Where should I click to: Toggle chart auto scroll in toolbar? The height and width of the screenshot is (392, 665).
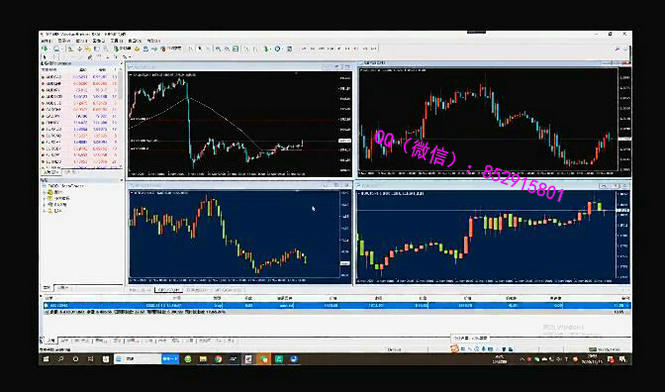pos(246,49)
